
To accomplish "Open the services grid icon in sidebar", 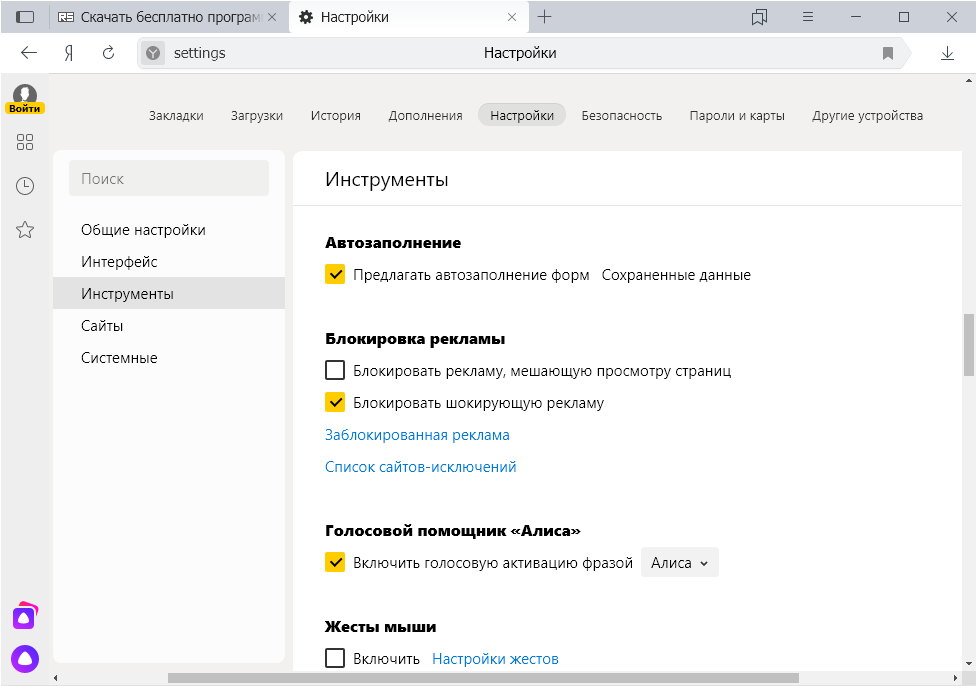I will pyautogui.click(x=25, y=142).
